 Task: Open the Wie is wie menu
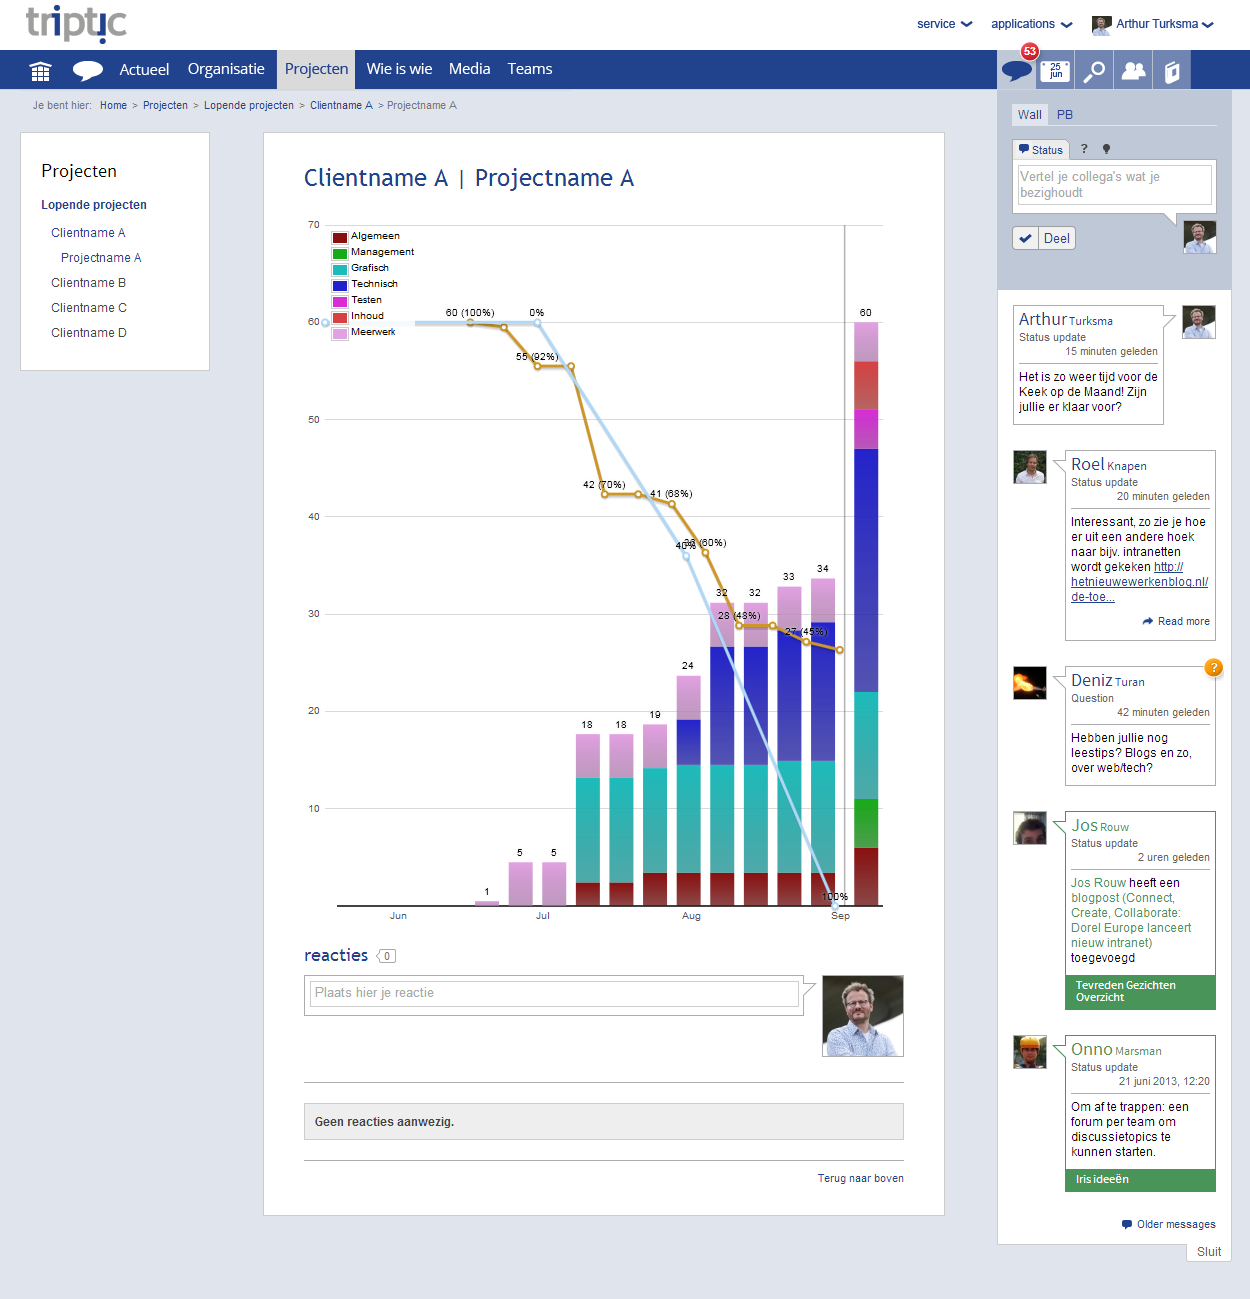pos(399,69)
